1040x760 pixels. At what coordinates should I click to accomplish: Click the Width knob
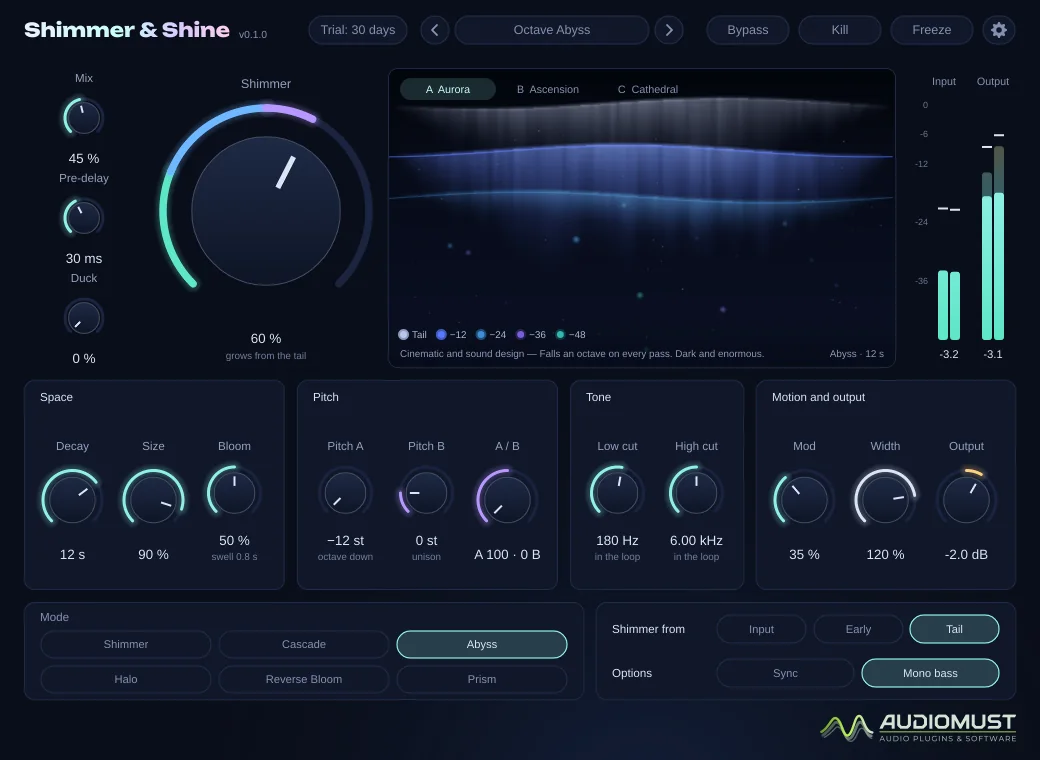coord(885,499)
